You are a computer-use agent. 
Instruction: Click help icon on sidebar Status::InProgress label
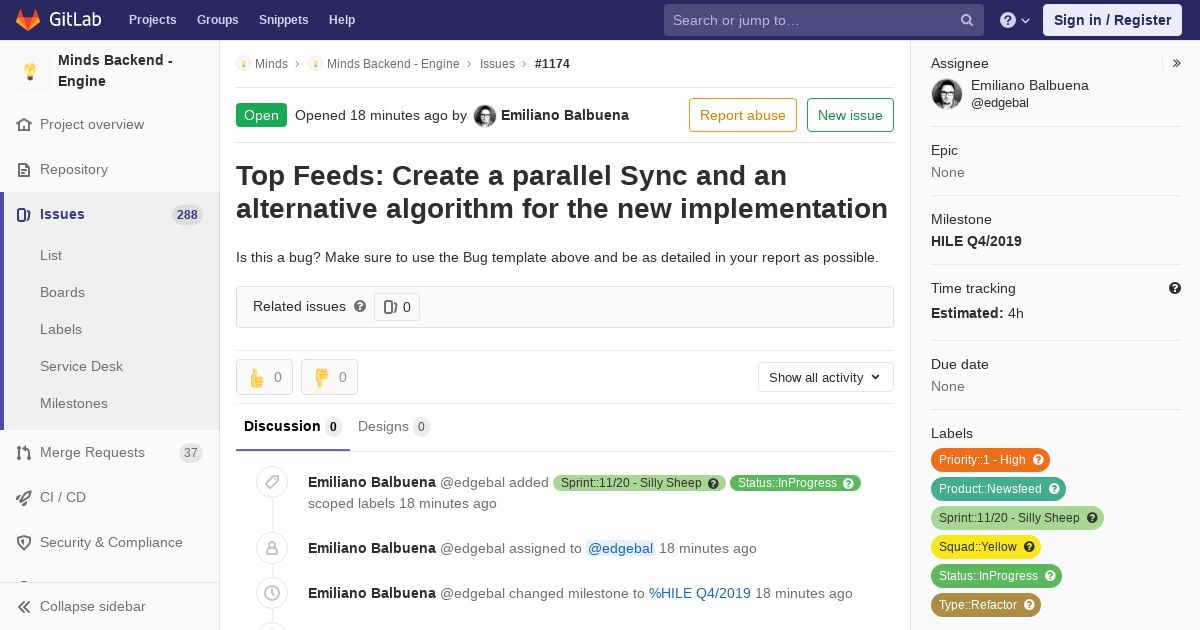(x=1050, y=576)
